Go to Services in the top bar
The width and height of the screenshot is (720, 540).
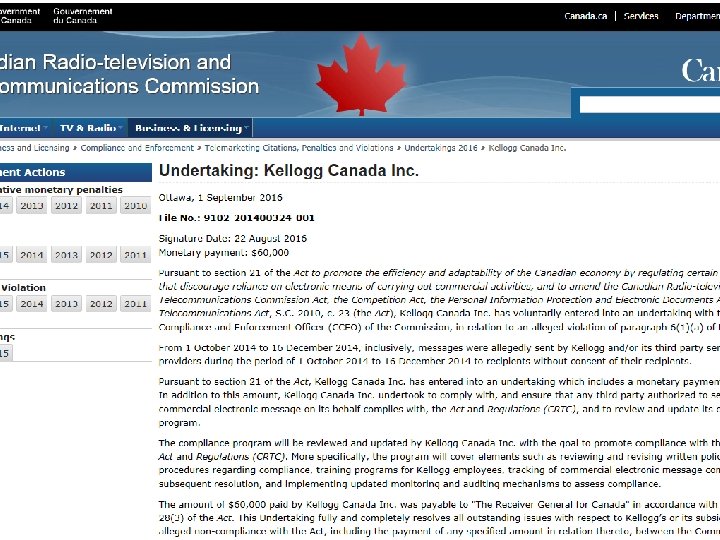641,17
